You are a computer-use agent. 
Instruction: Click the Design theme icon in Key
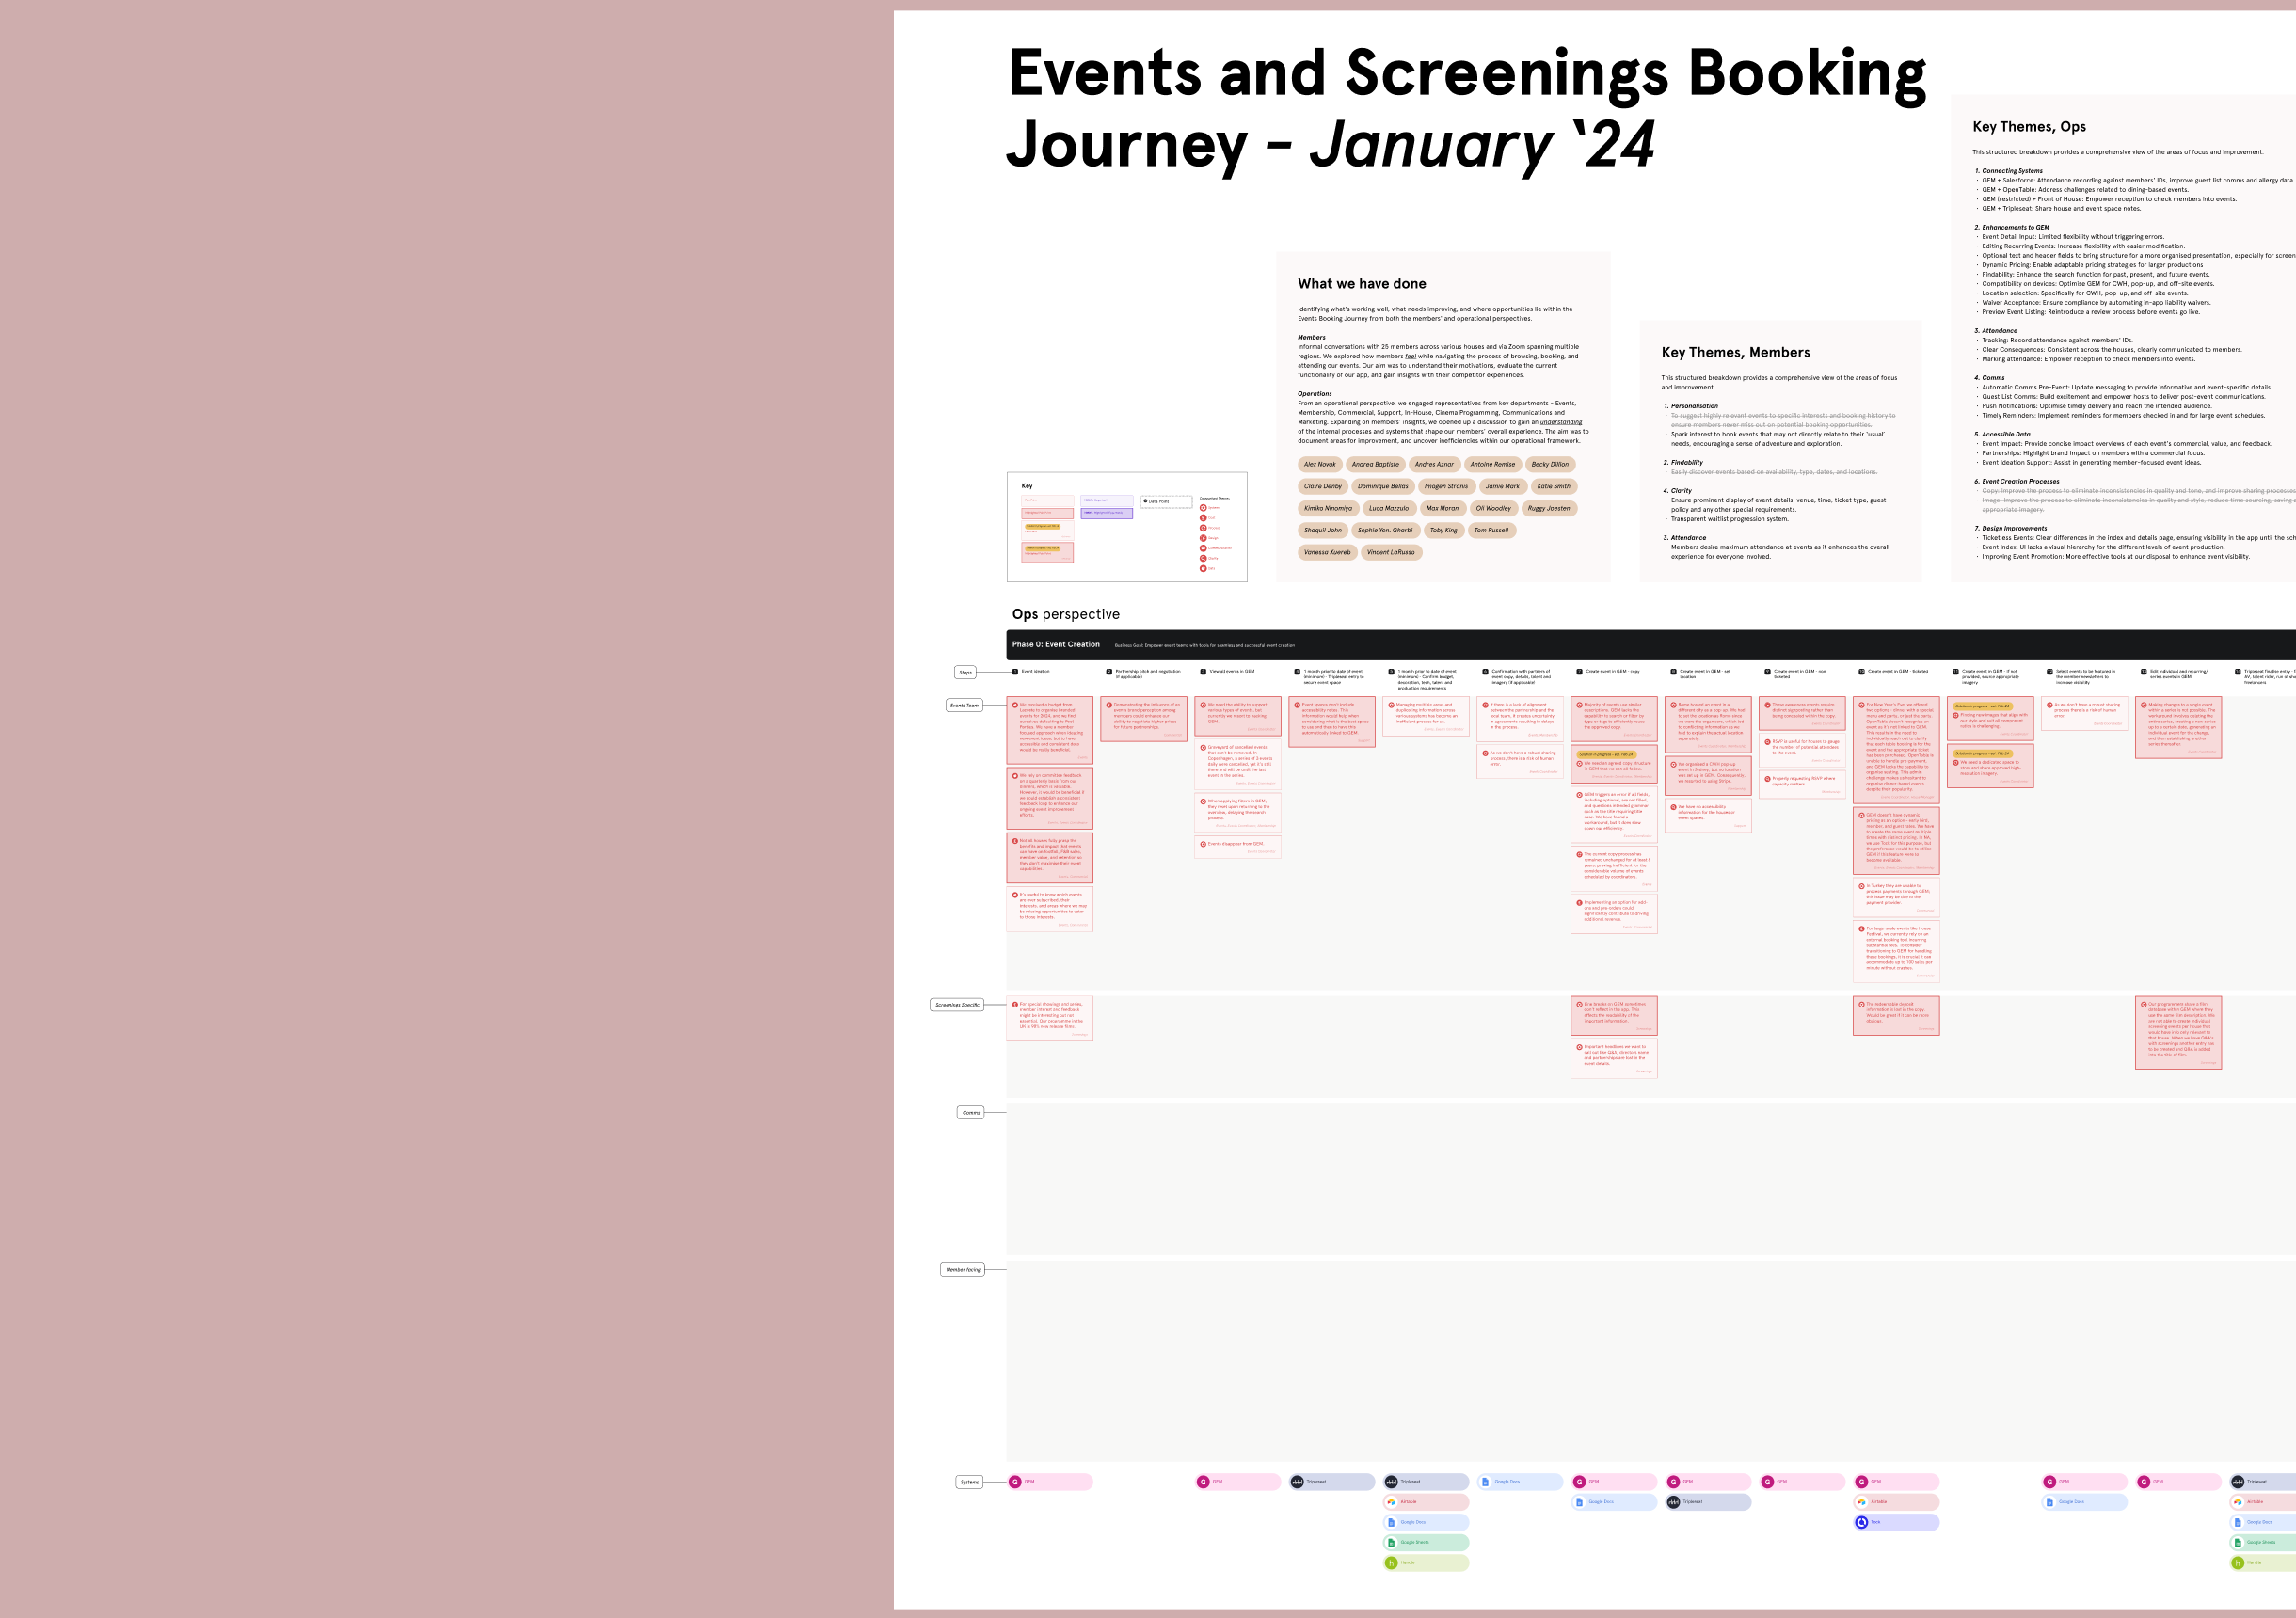(x=1203, y=538)
